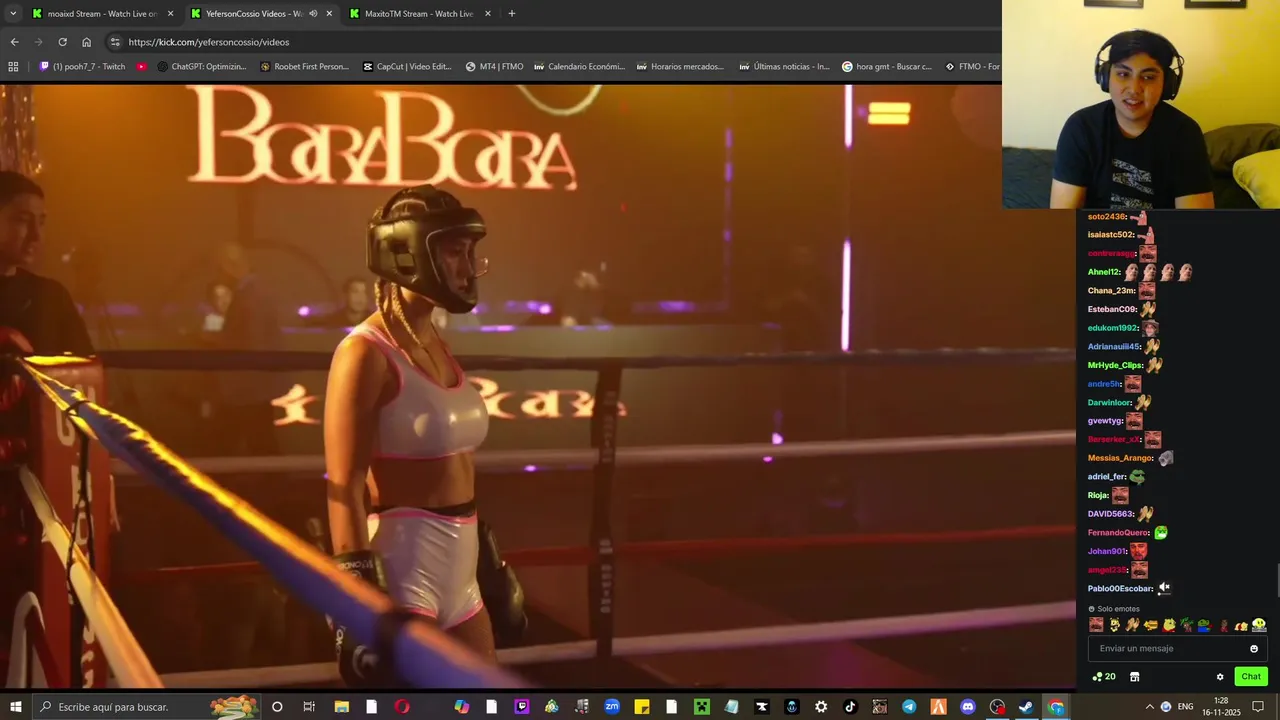Click chat username DAVID5663
The width and height of the screenshot is (1280, 720).
click(x=1110, y=514)
